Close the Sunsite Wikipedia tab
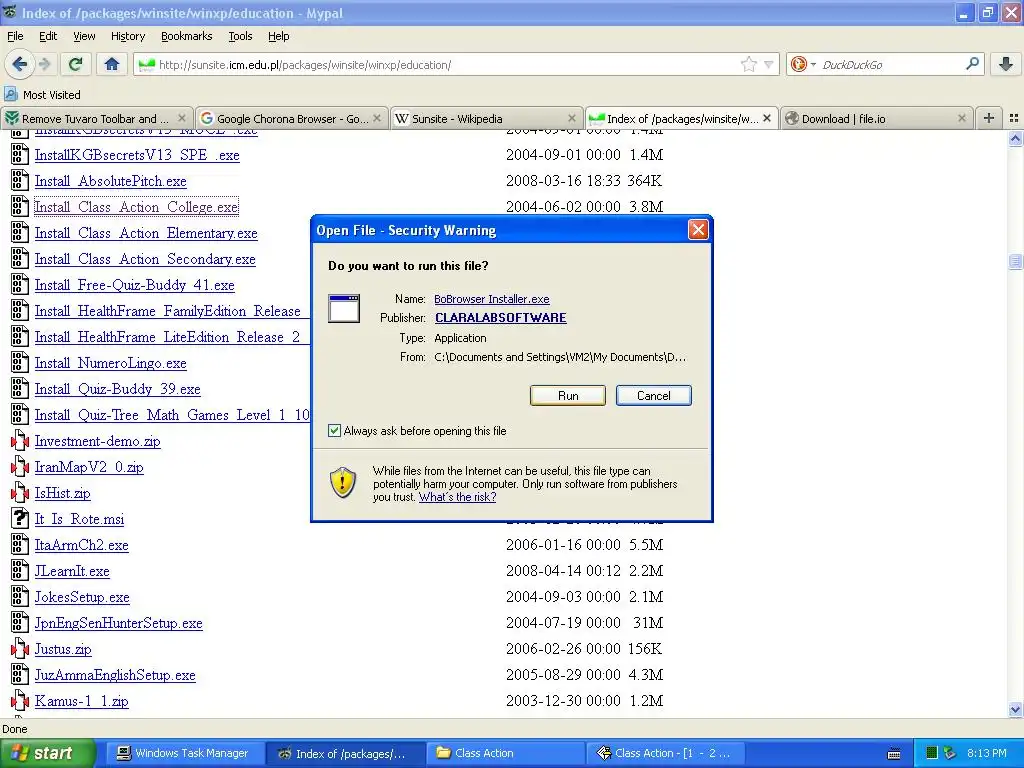 pyautogui.click(x=572, y=118)
